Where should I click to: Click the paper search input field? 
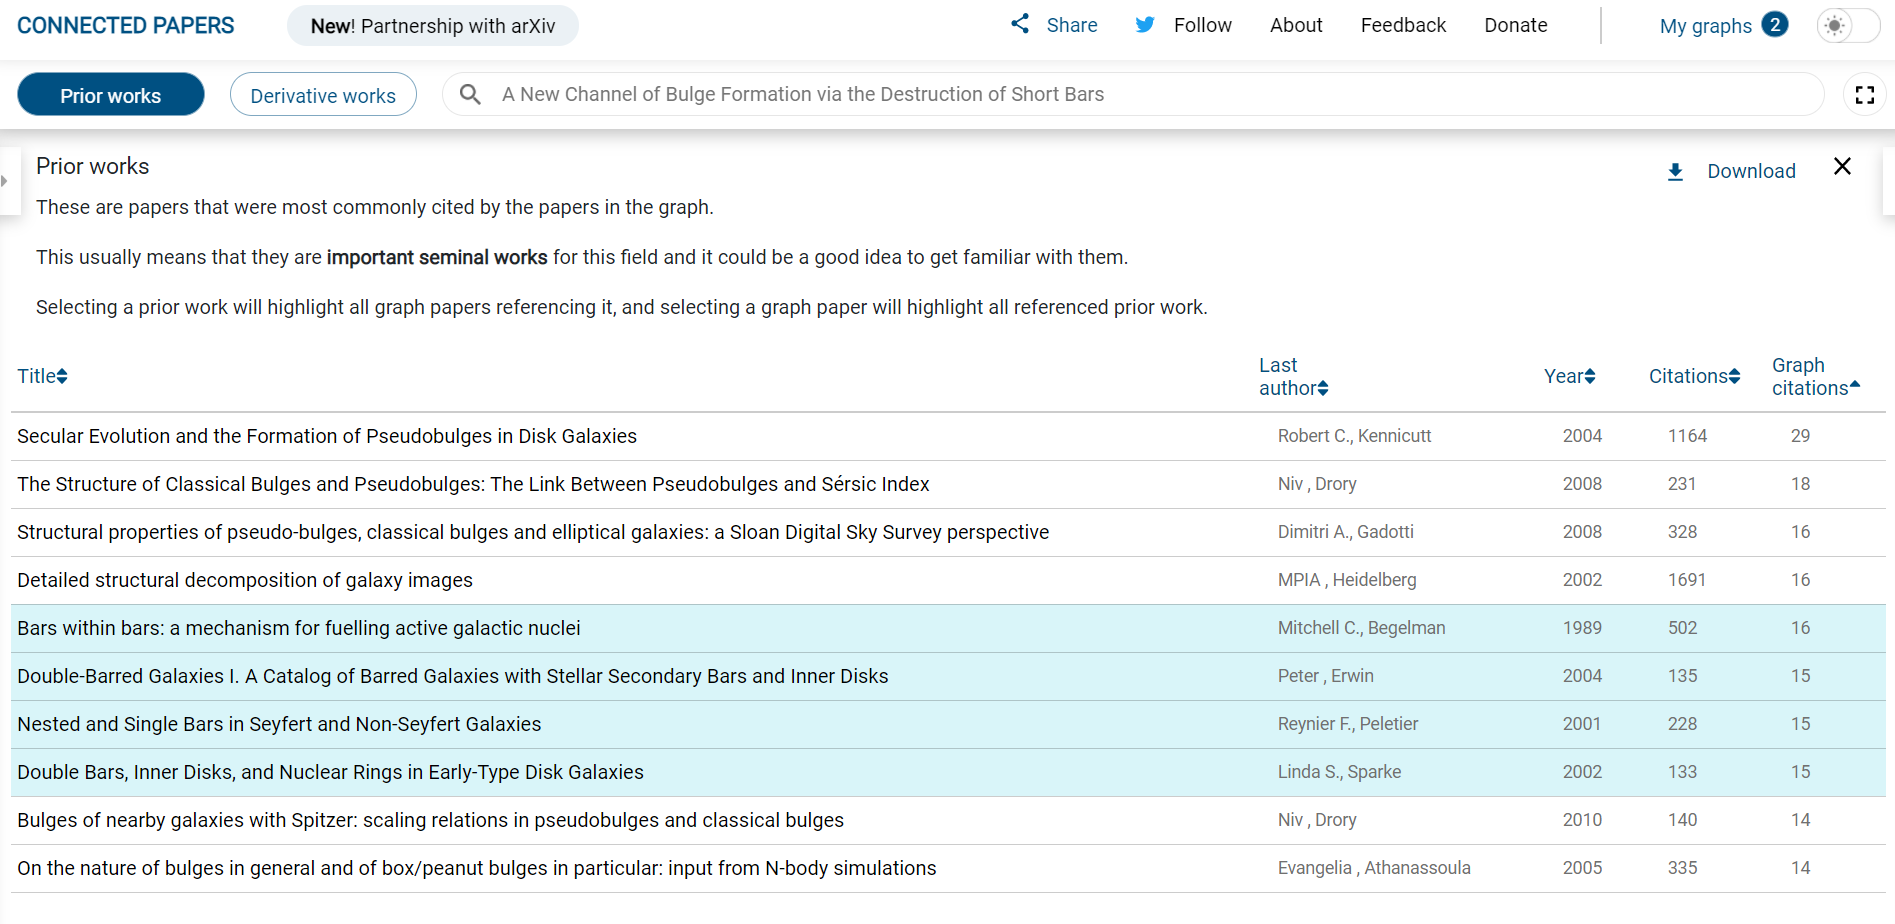click(1150, 94)
